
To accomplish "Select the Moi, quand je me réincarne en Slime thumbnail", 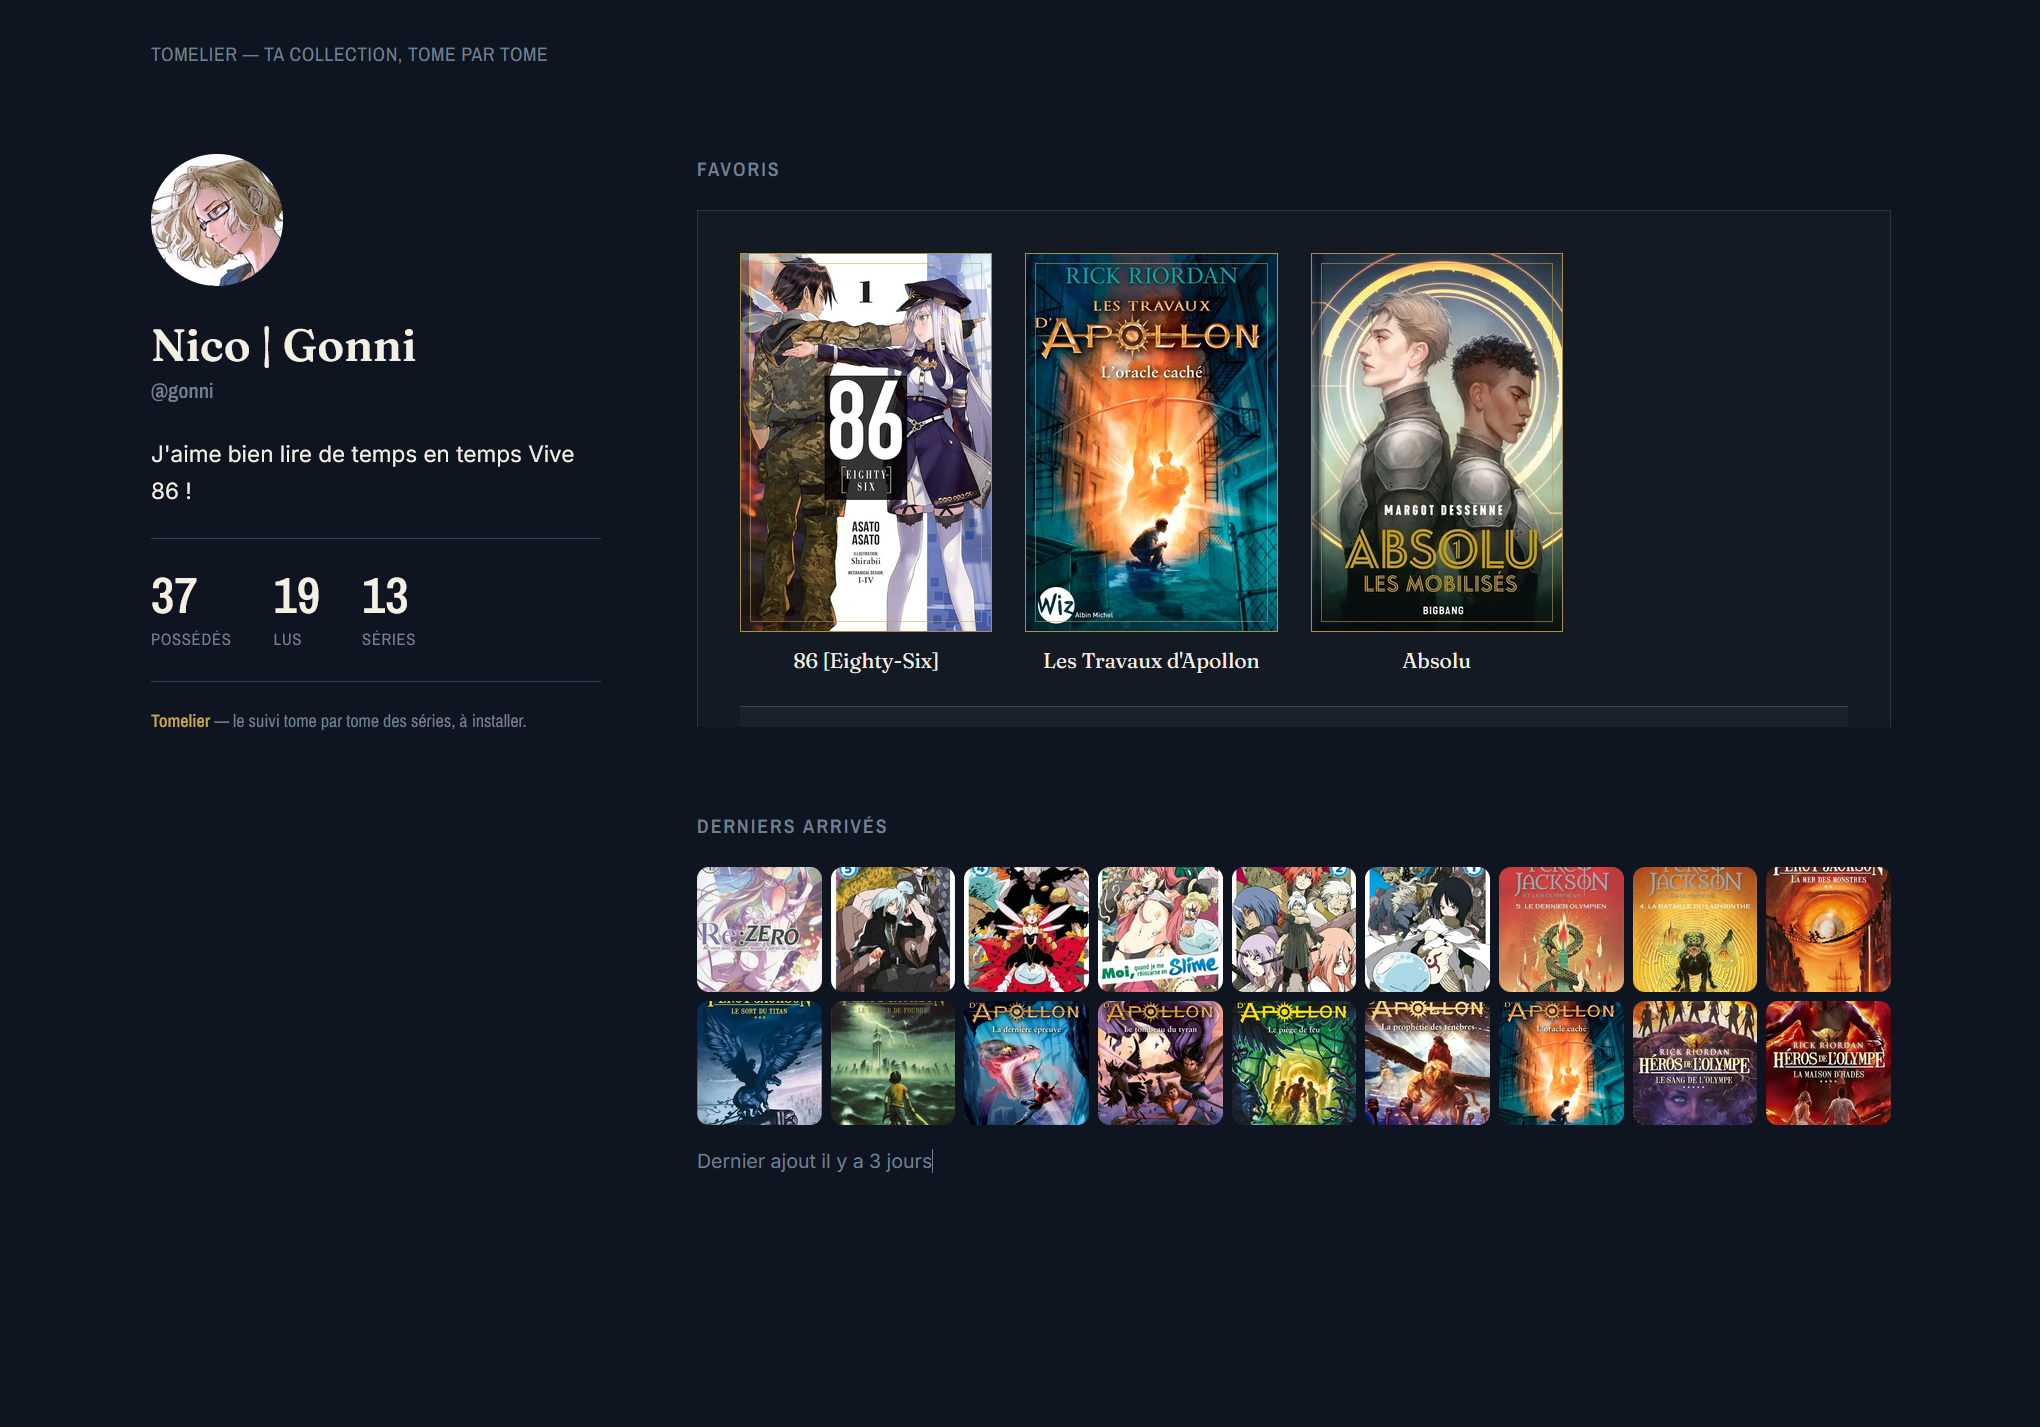I will tap(1160, 929).
